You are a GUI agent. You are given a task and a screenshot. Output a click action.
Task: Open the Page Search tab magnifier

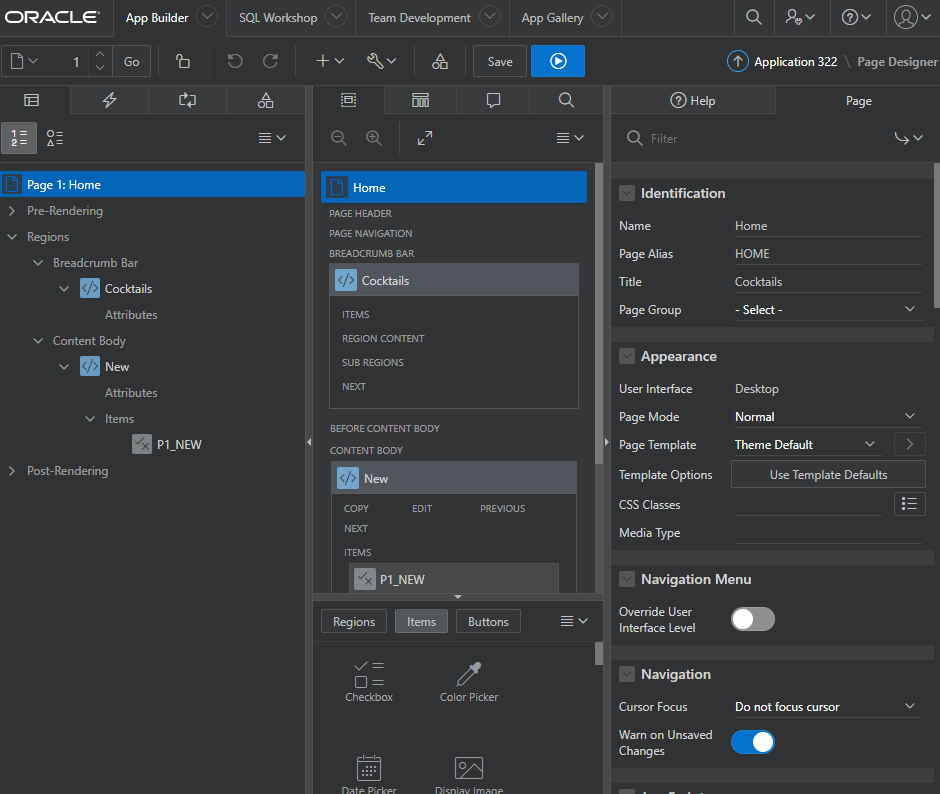coord(567,100)
